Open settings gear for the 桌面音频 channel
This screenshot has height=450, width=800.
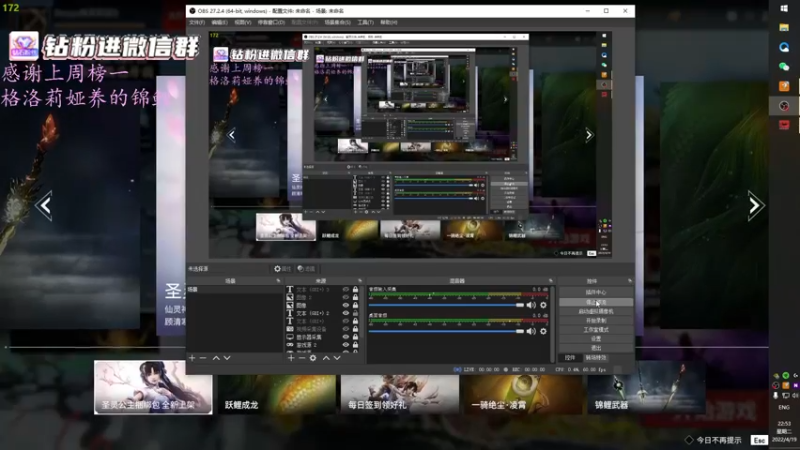click(543, 331)
